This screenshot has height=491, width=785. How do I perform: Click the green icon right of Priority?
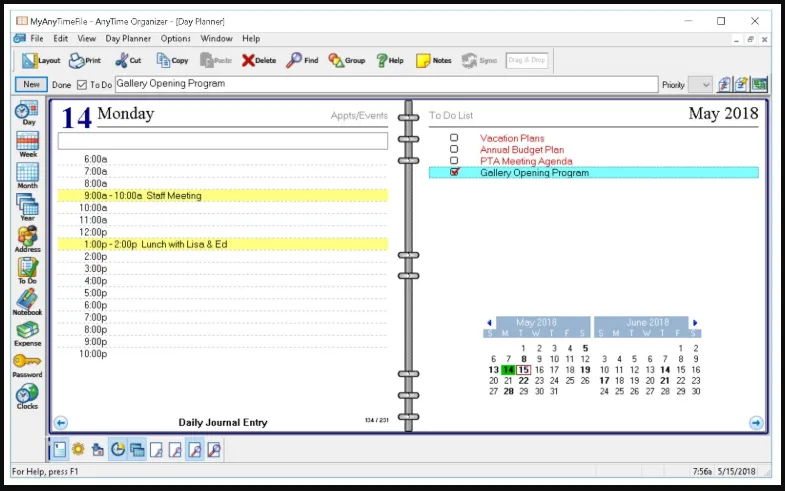(759, 85)
